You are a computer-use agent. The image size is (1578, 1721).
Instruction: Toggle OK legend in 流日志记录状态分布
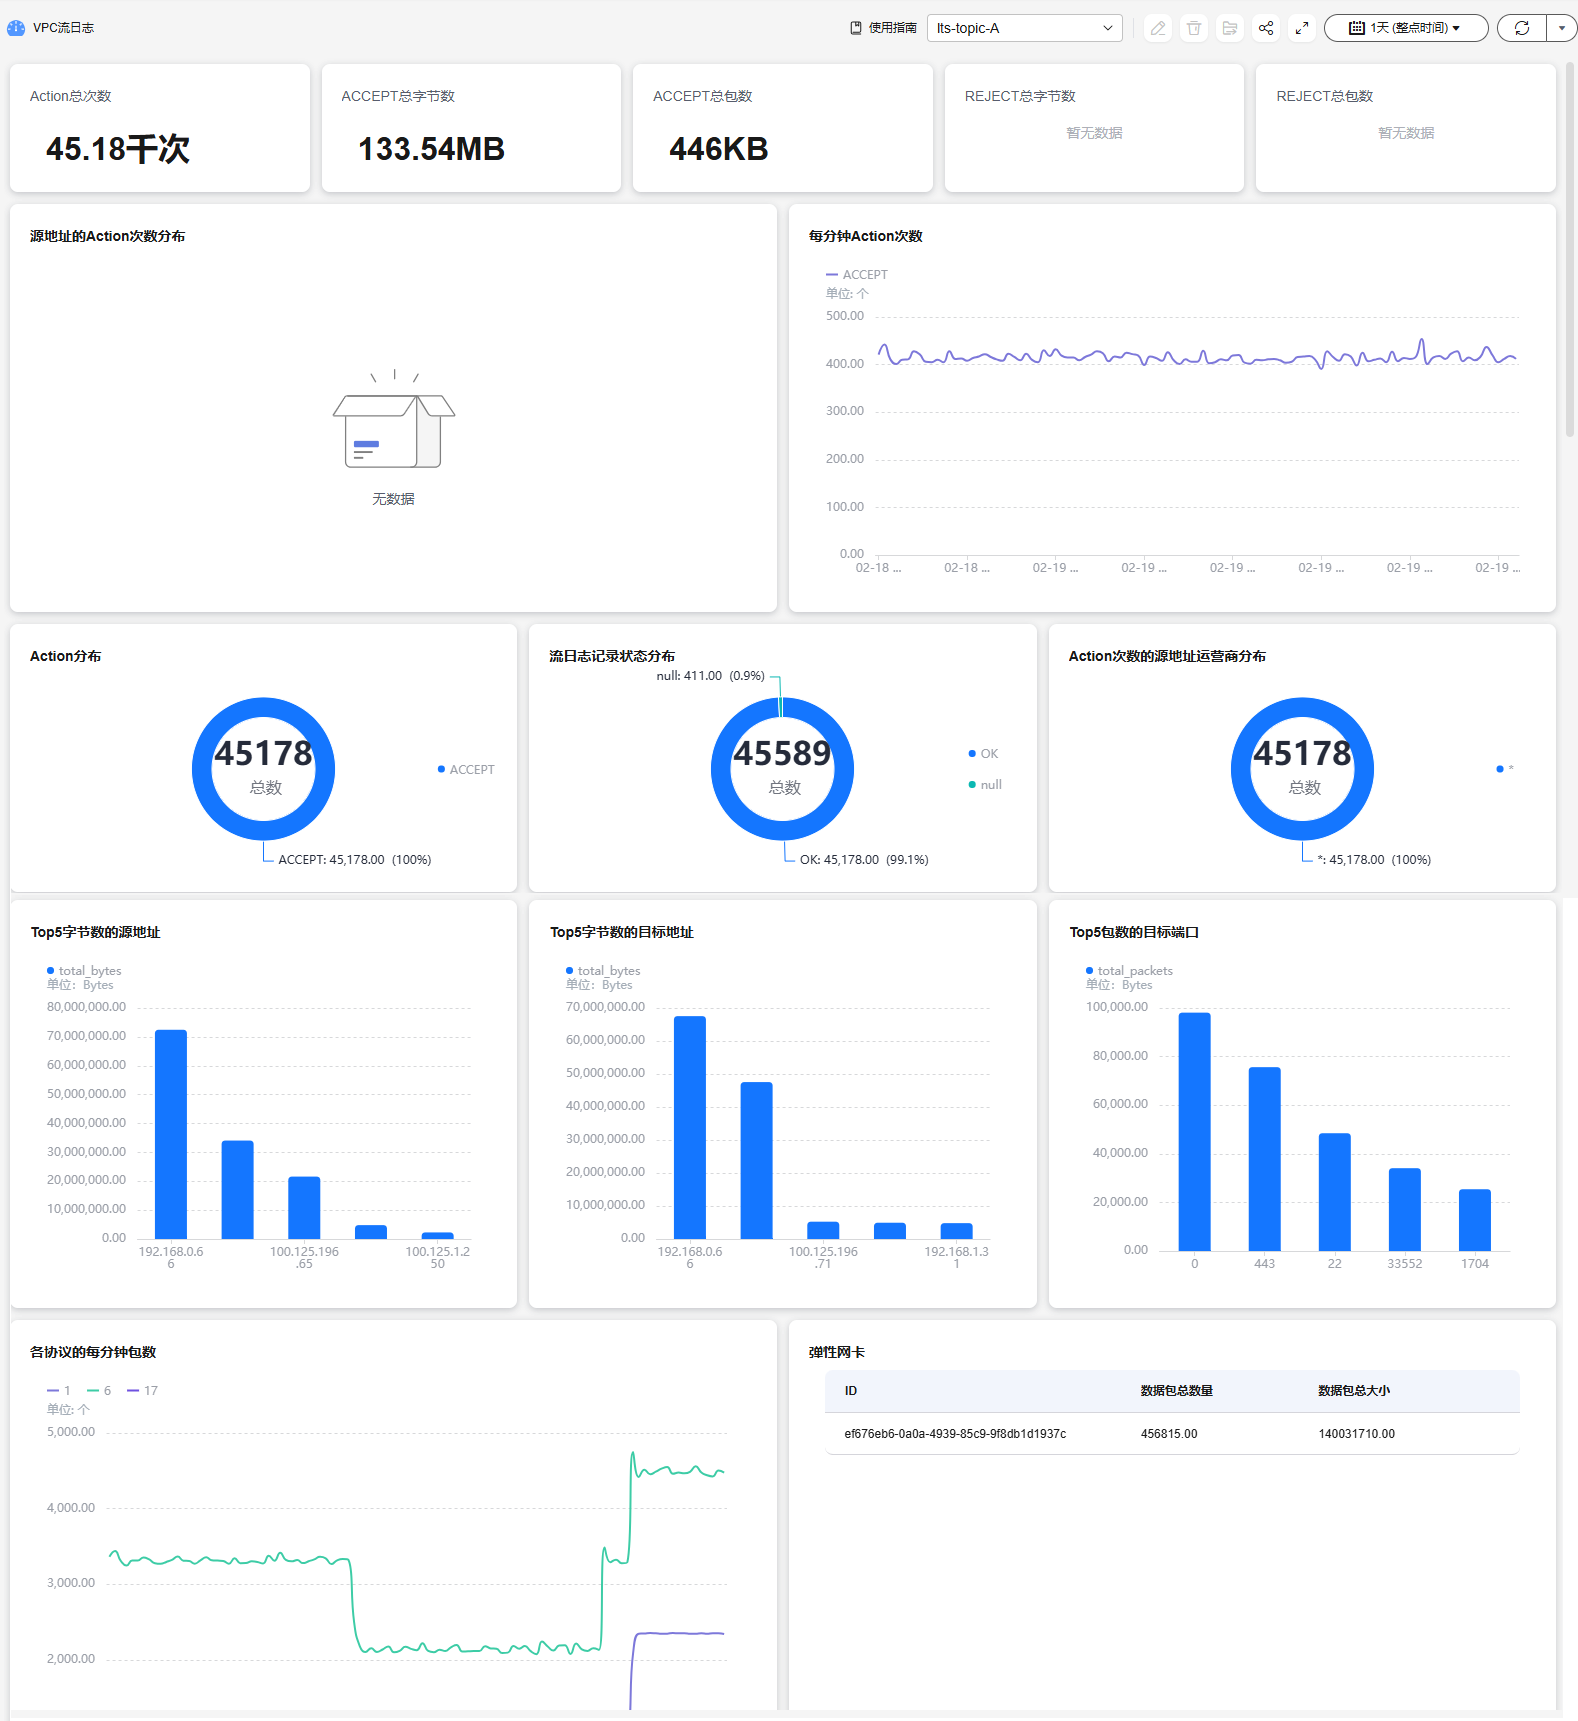(x=983, y=753)
